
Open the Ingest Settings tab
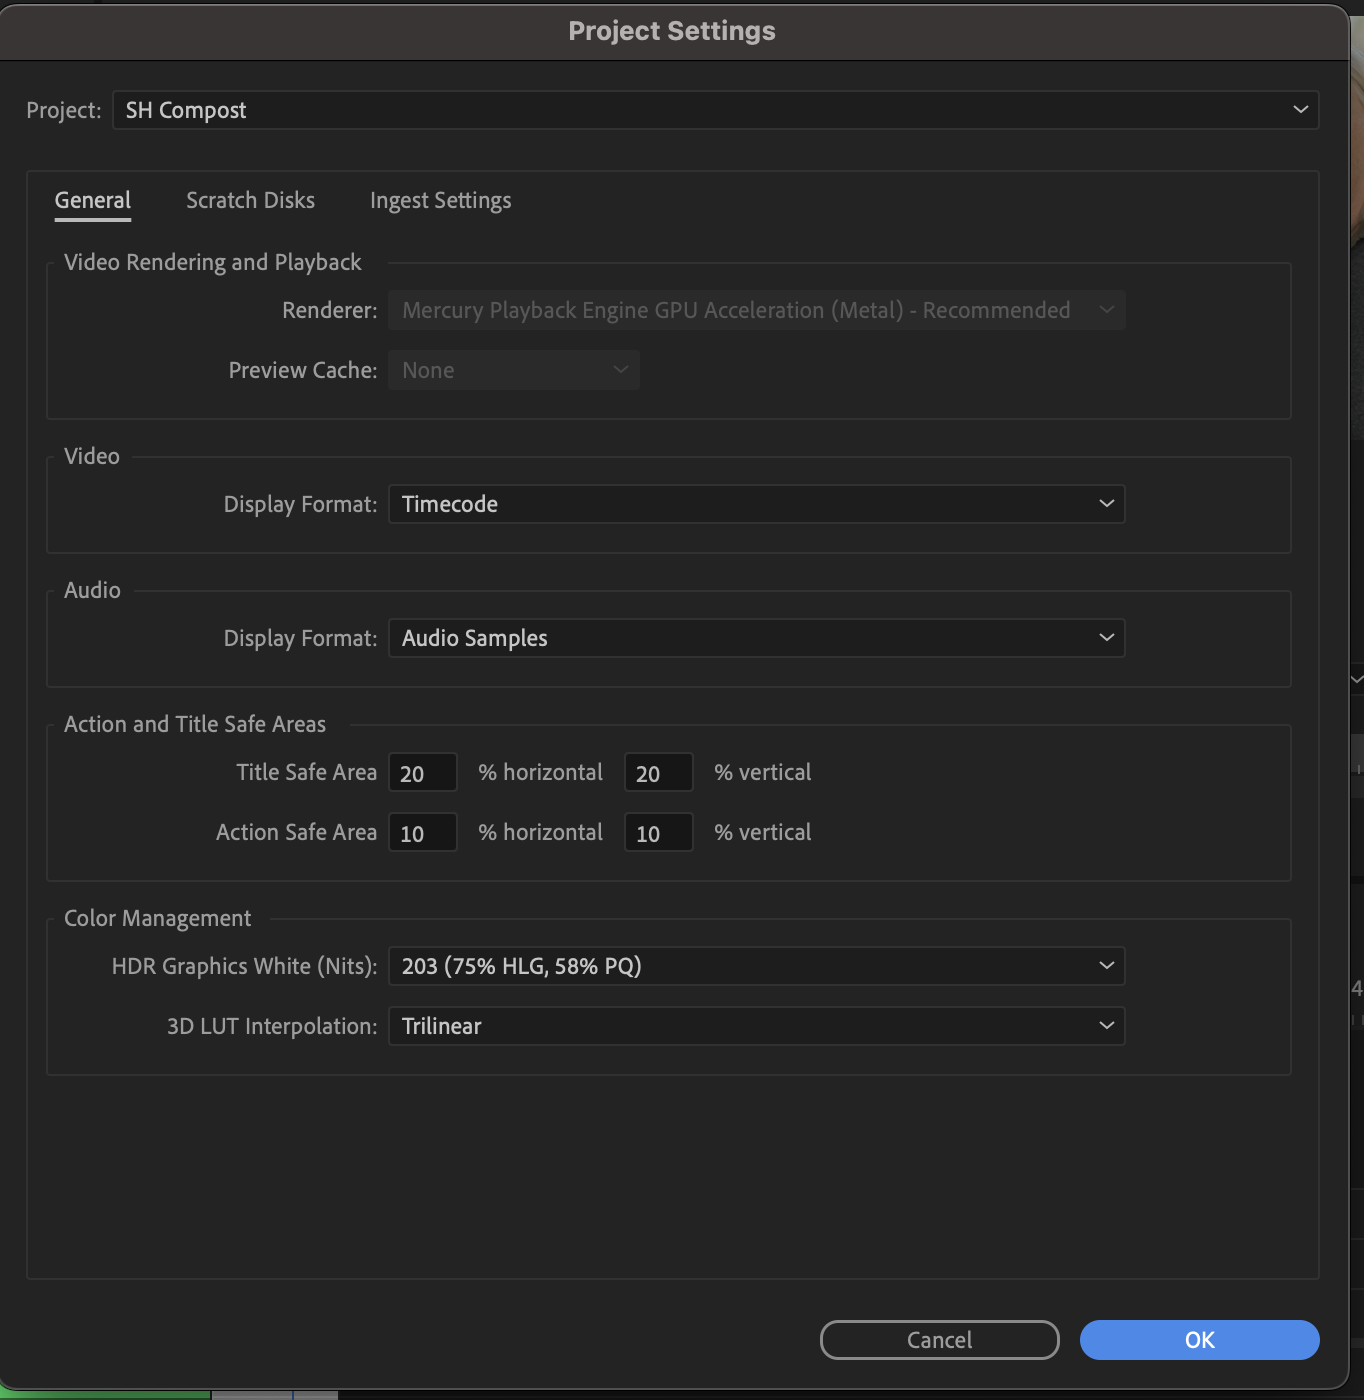pos(440,200)
